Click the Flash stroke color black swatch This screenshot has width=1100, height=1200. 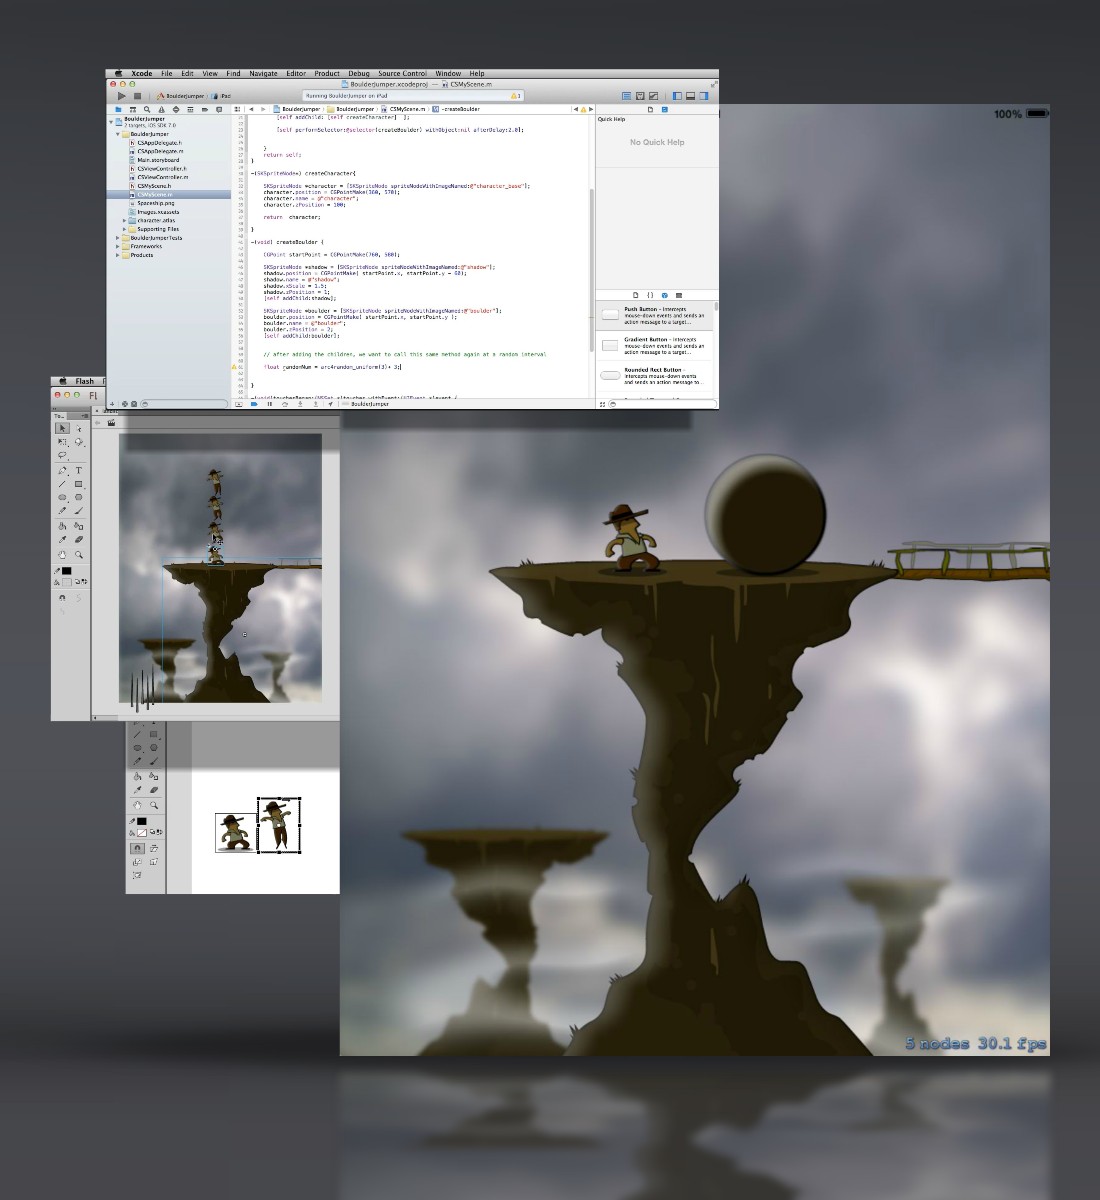click(x=66, y=571)
